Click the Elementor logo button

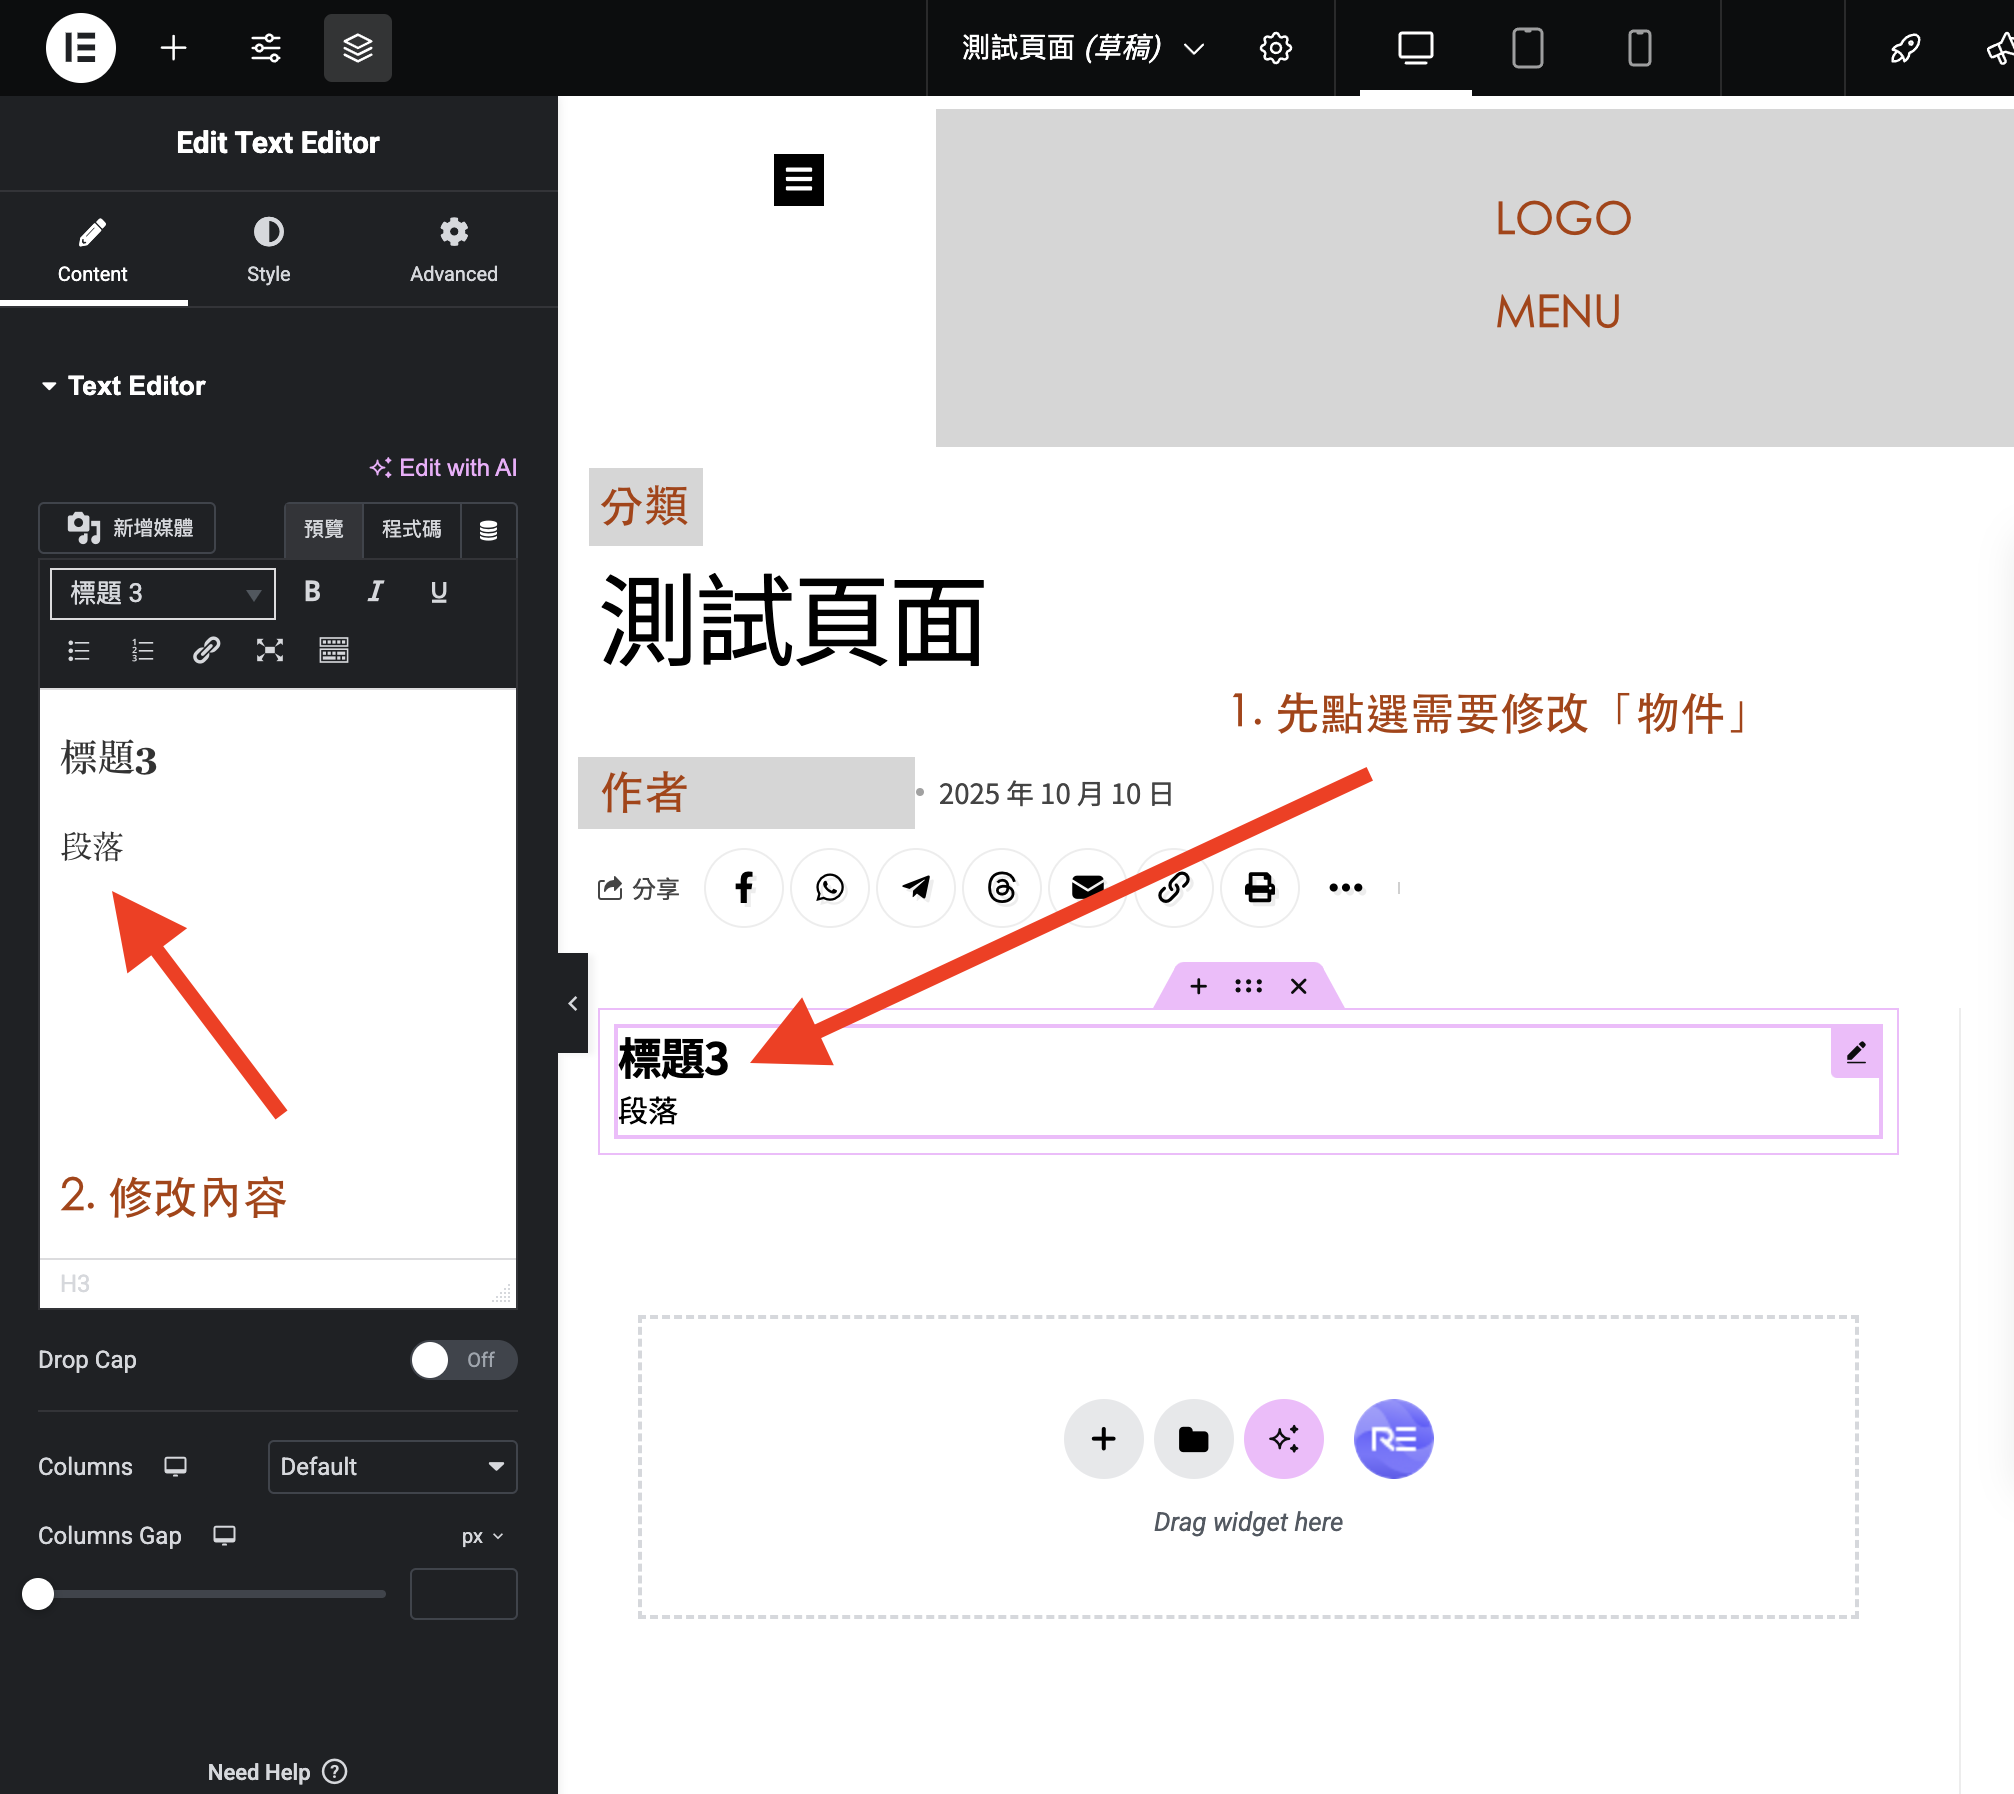tap(80, 48)
